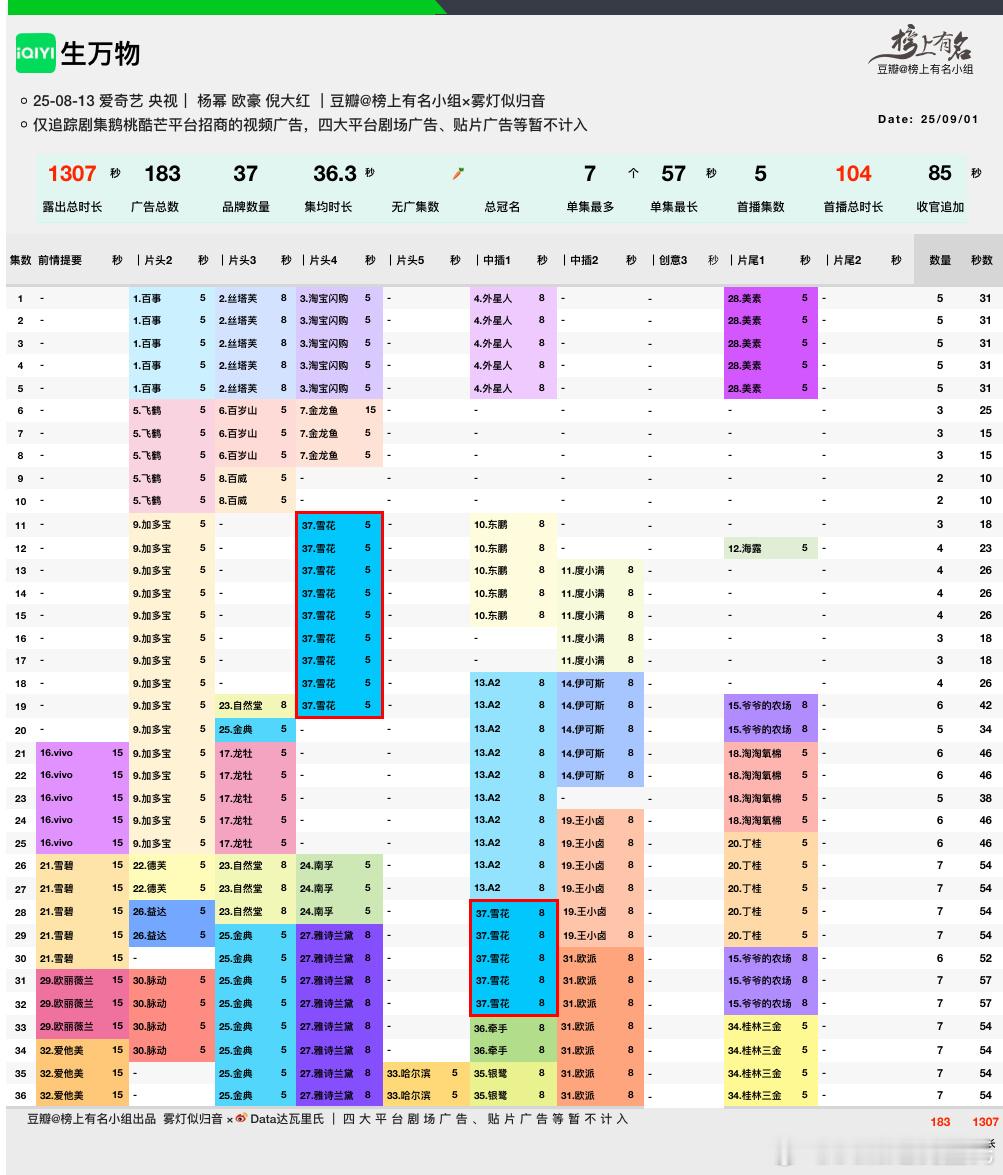Click the up arrow beside number 7
The width and height of the screenshot is (1003, 1175).
[x=633, y=173]
